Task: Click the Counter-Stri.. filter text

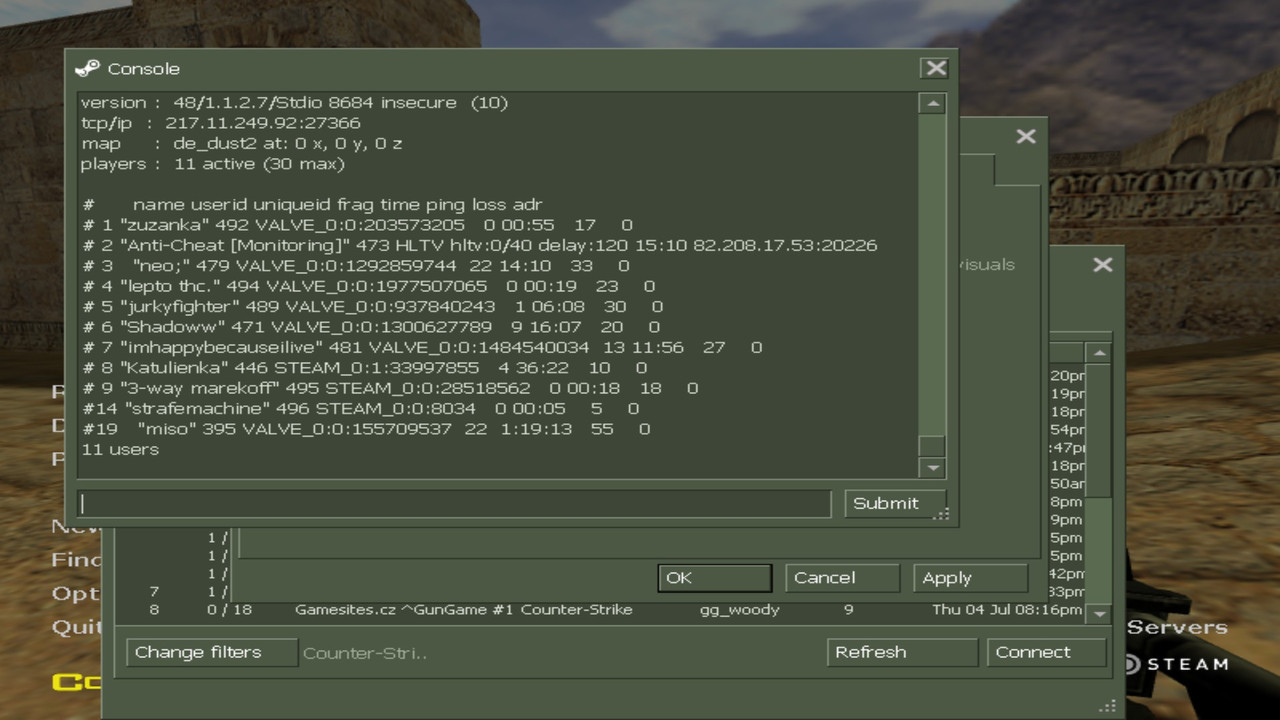Action: pyautogui.click(x=365, y=653)
